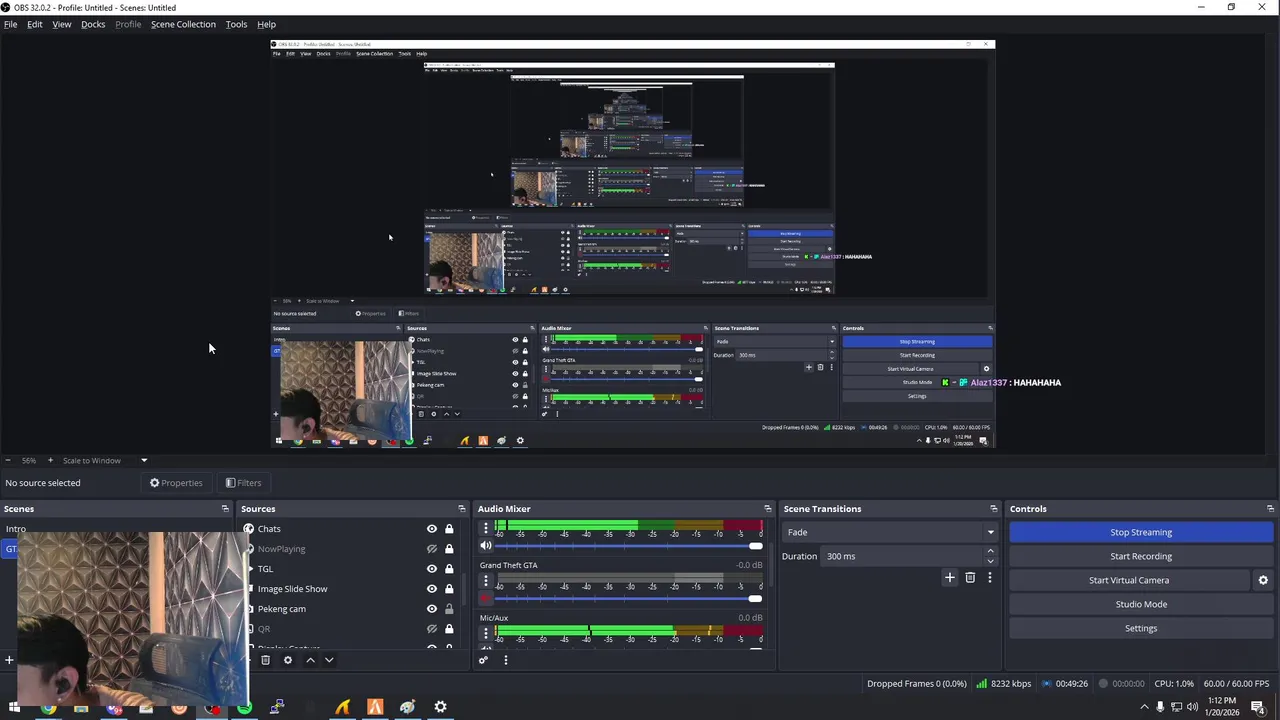
Task: Open source properties gear in Sources toolbar
Action: click(x=288, y=660)
